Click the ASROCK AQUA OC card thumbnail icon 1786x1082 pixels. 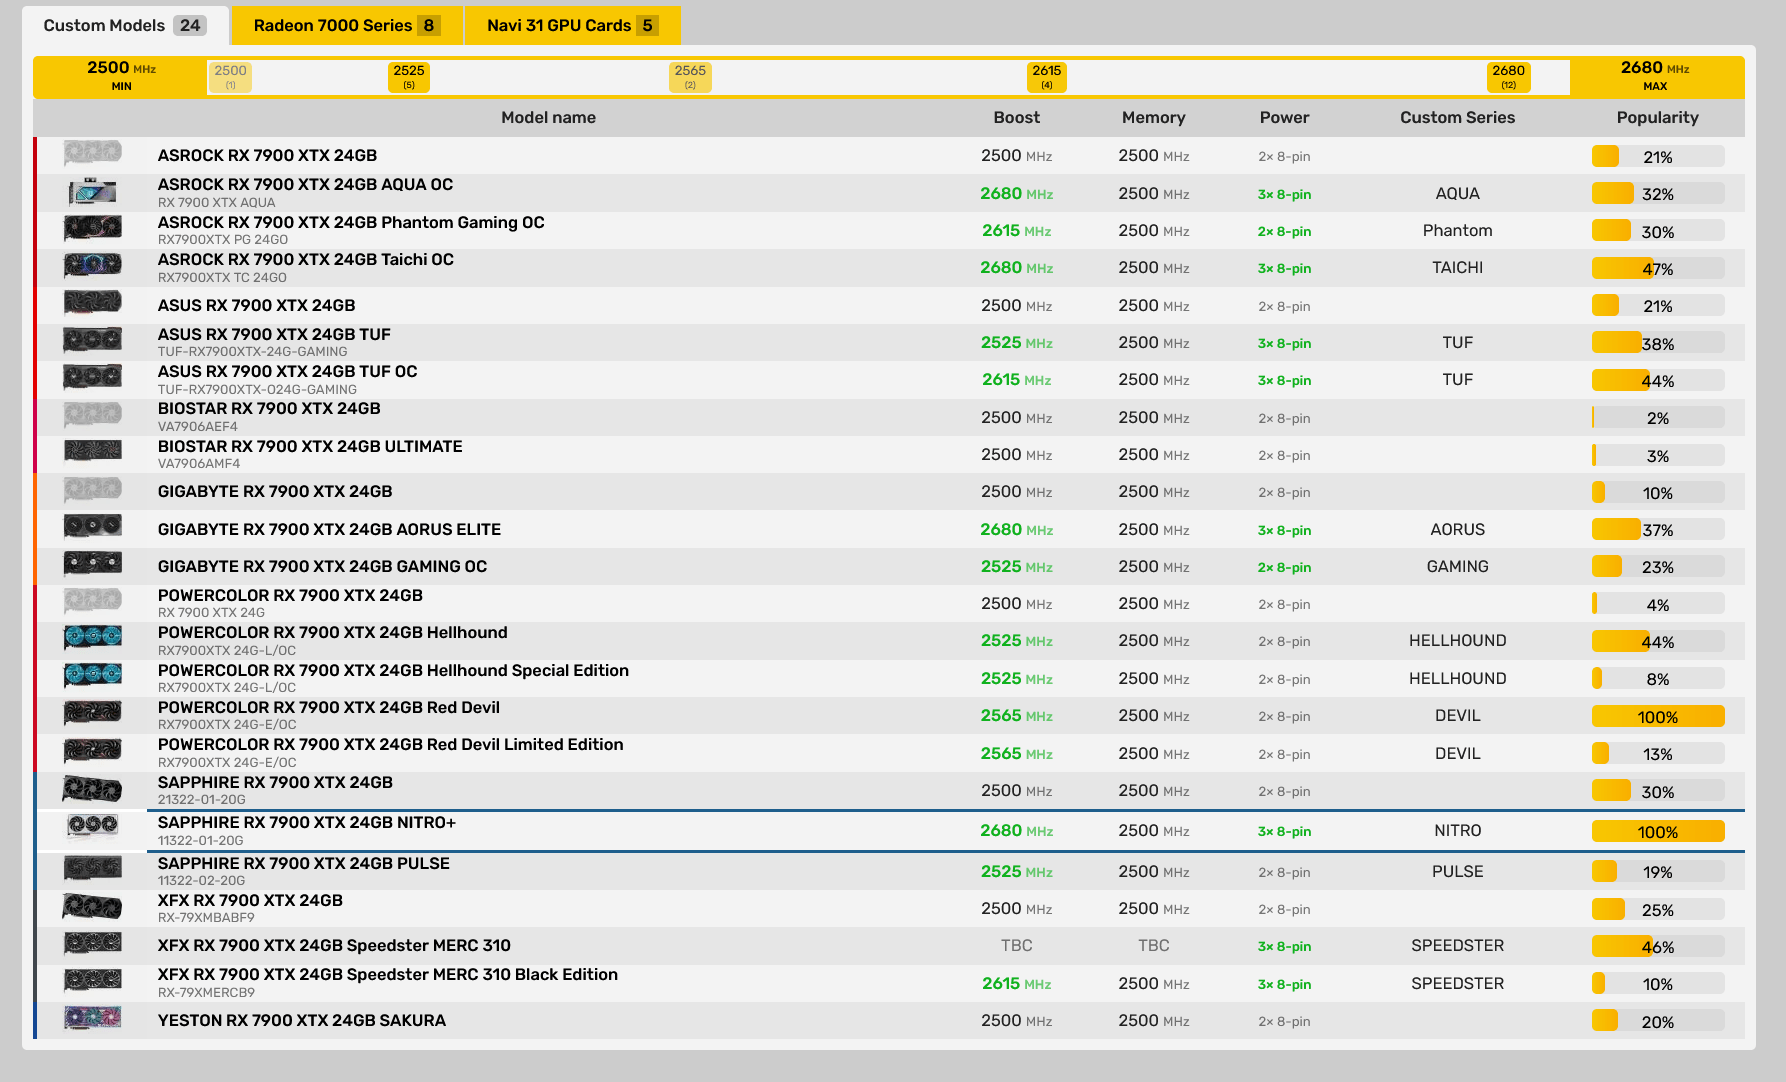coord(91,192)
